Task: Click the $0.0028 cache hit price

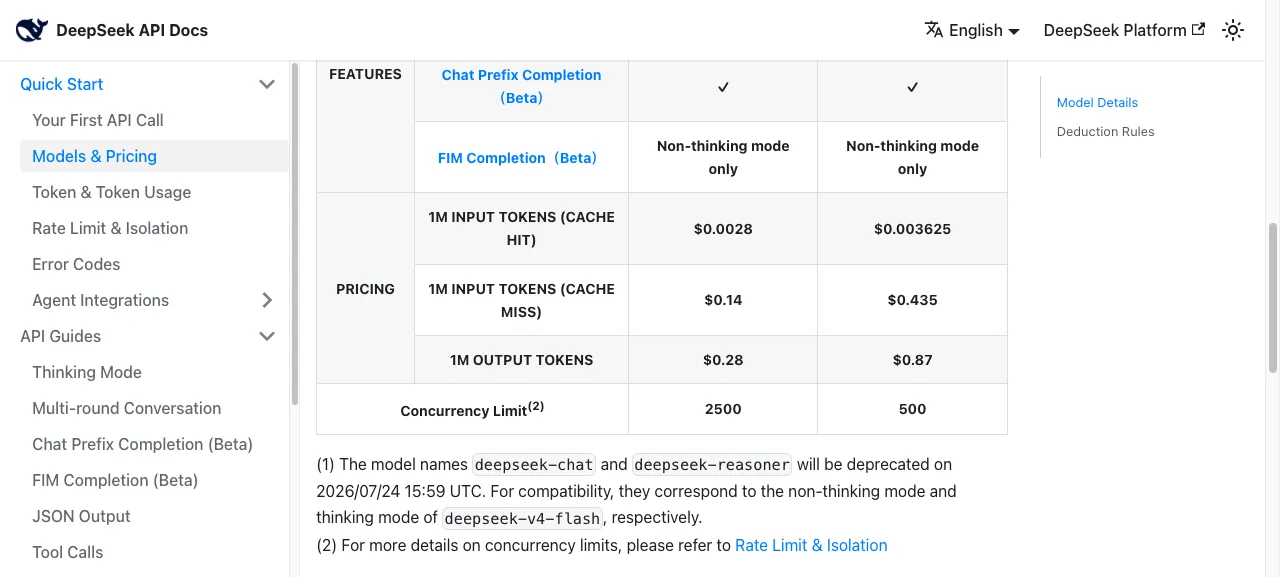Action: (723, 229)
